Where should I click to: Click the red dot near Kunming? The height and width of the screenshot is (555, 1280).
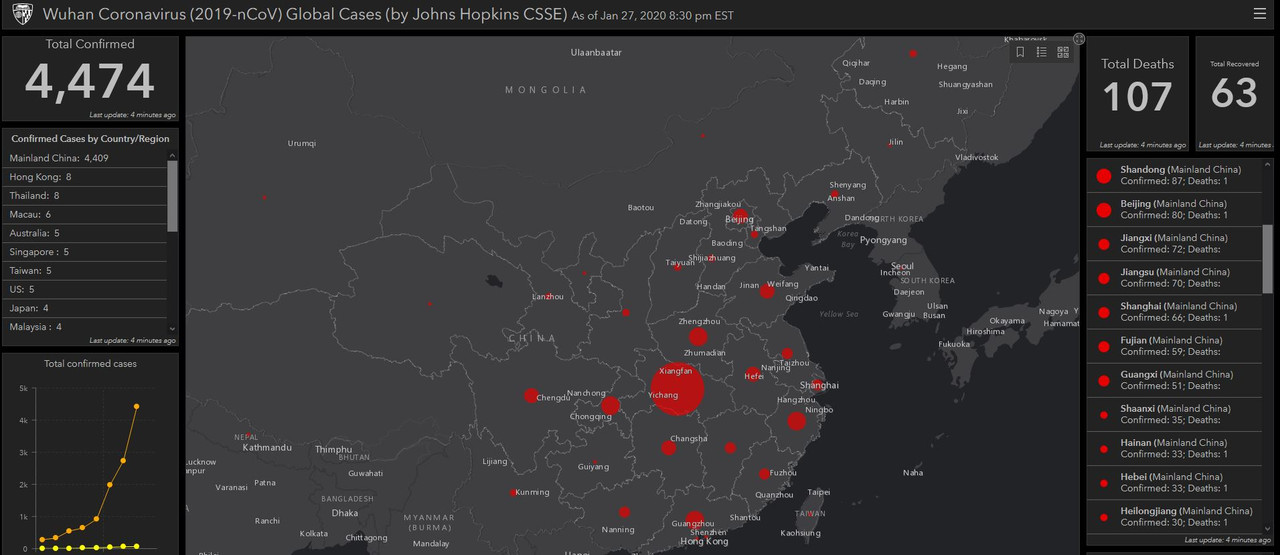(513, 492)
